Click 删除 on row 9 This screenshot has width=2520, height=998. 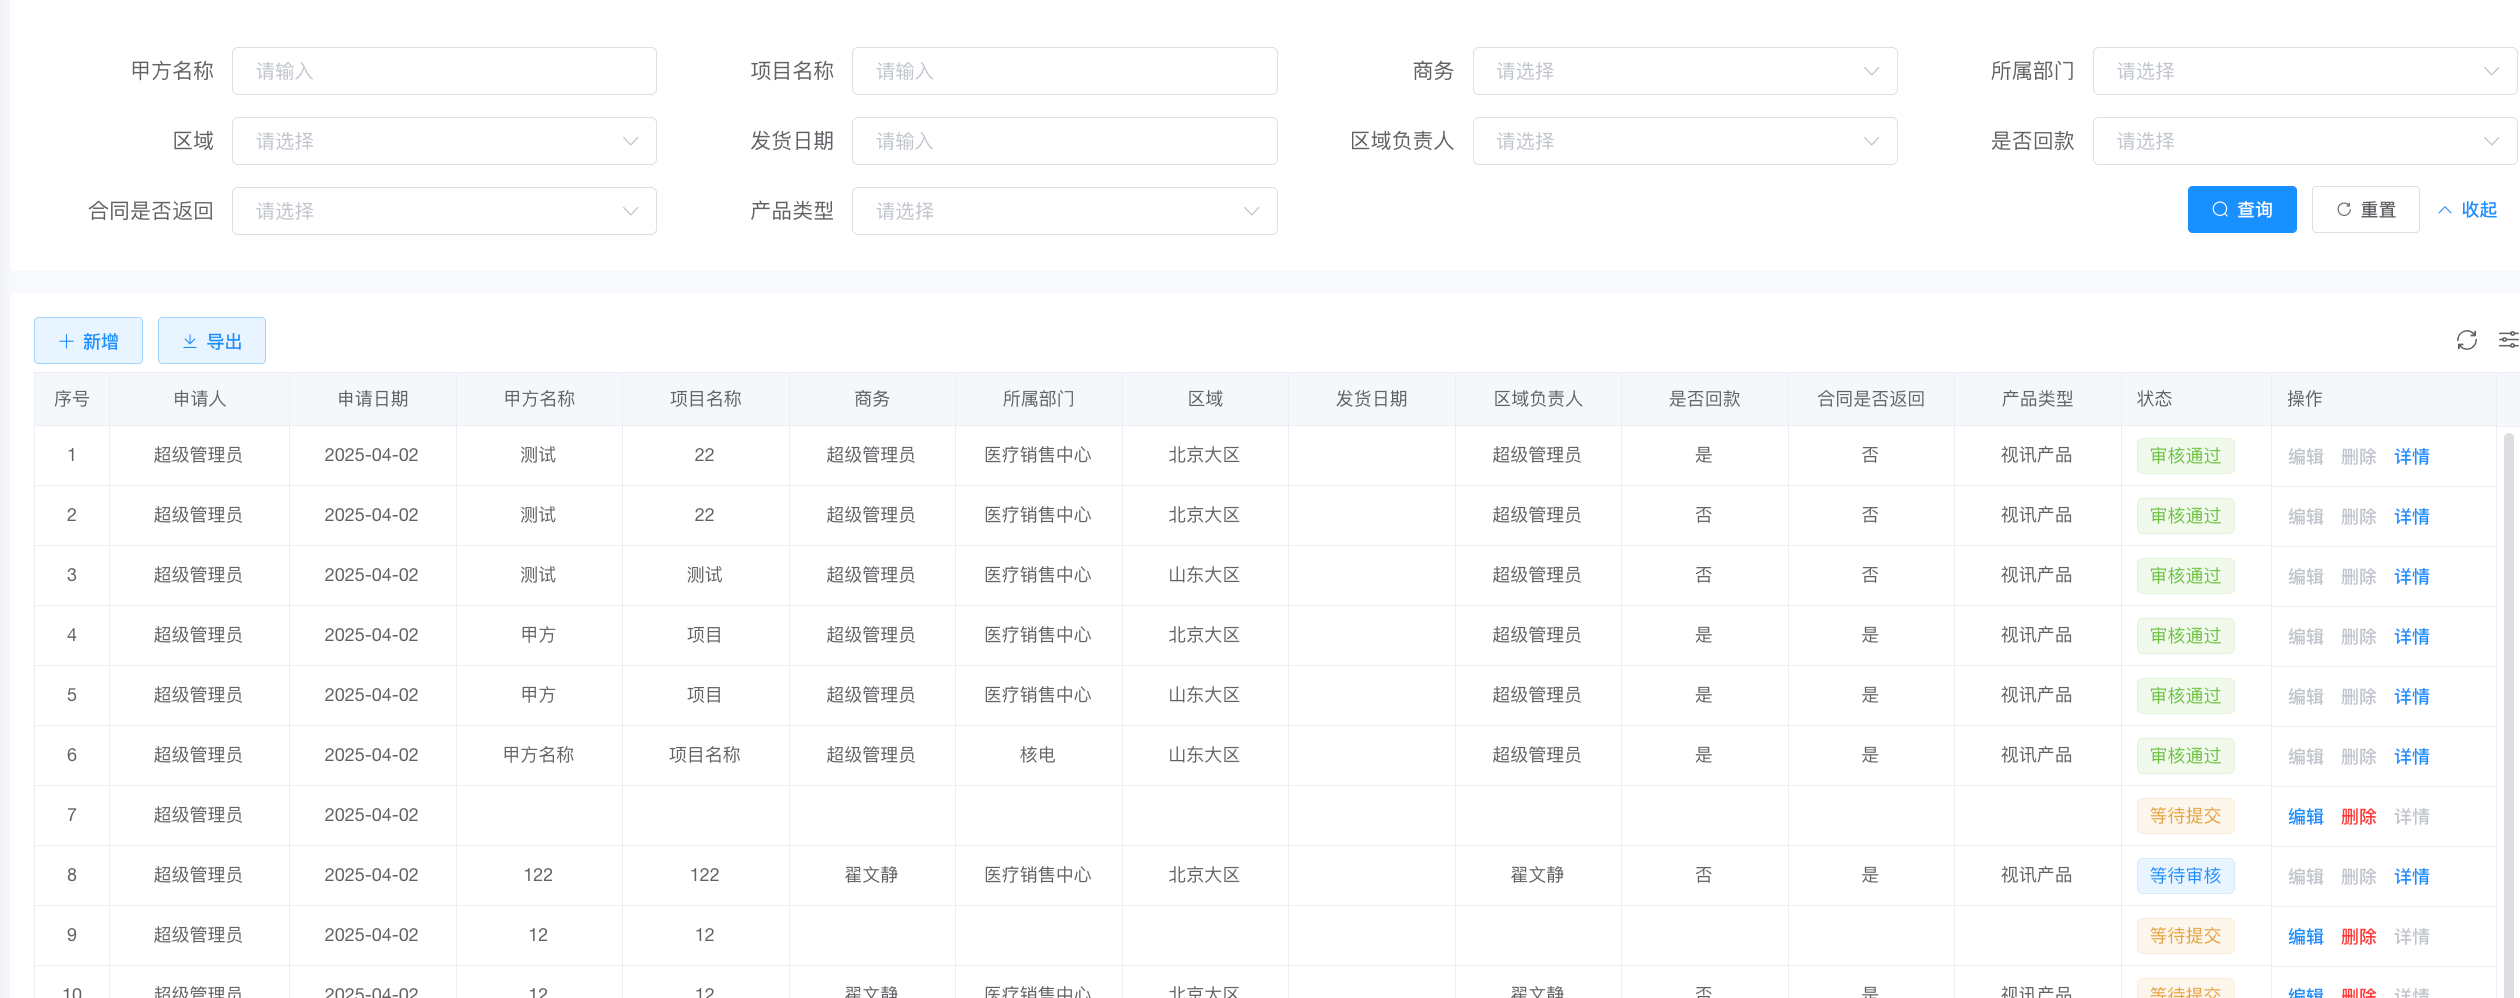[x=2358, y=937]
